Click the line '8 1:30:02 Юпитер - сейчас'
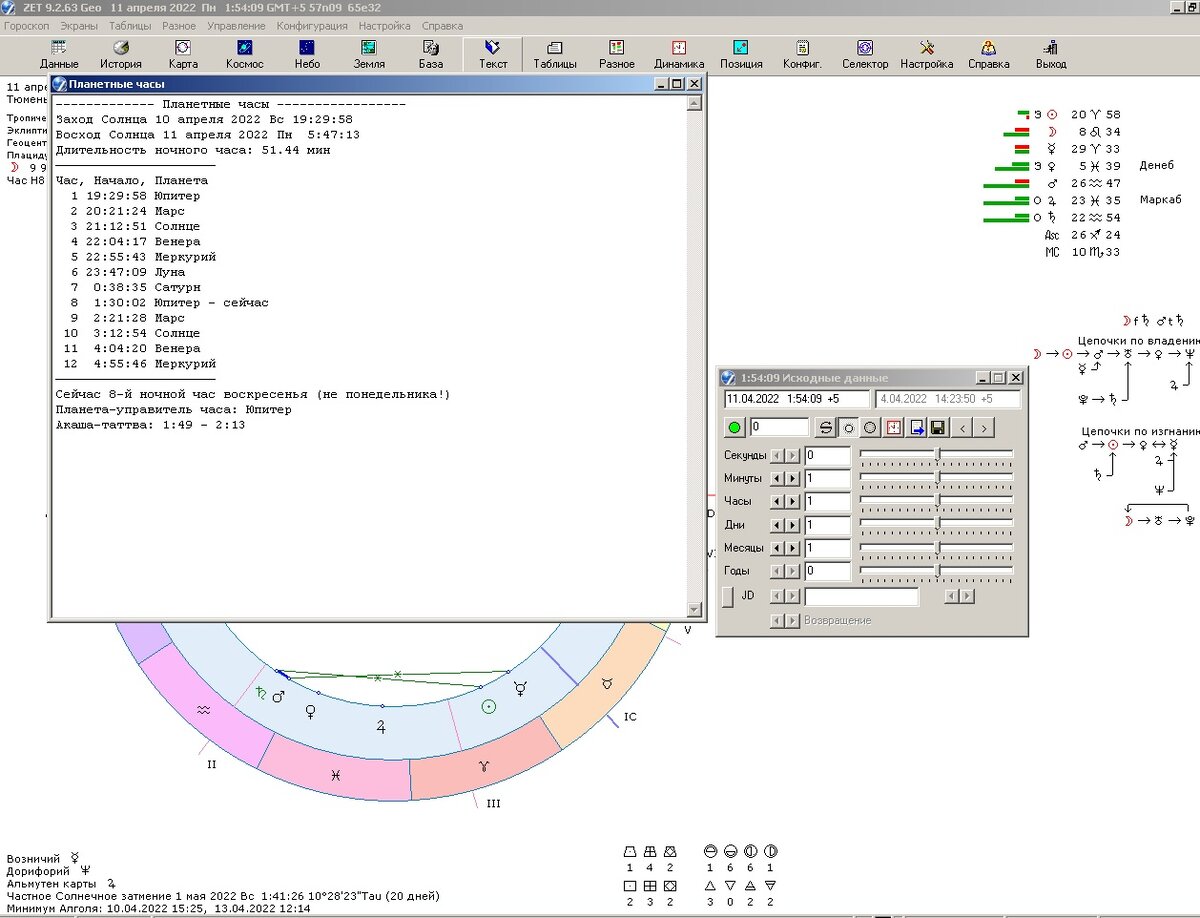This screenshot has width=1200, height=918. pos(167,303)
